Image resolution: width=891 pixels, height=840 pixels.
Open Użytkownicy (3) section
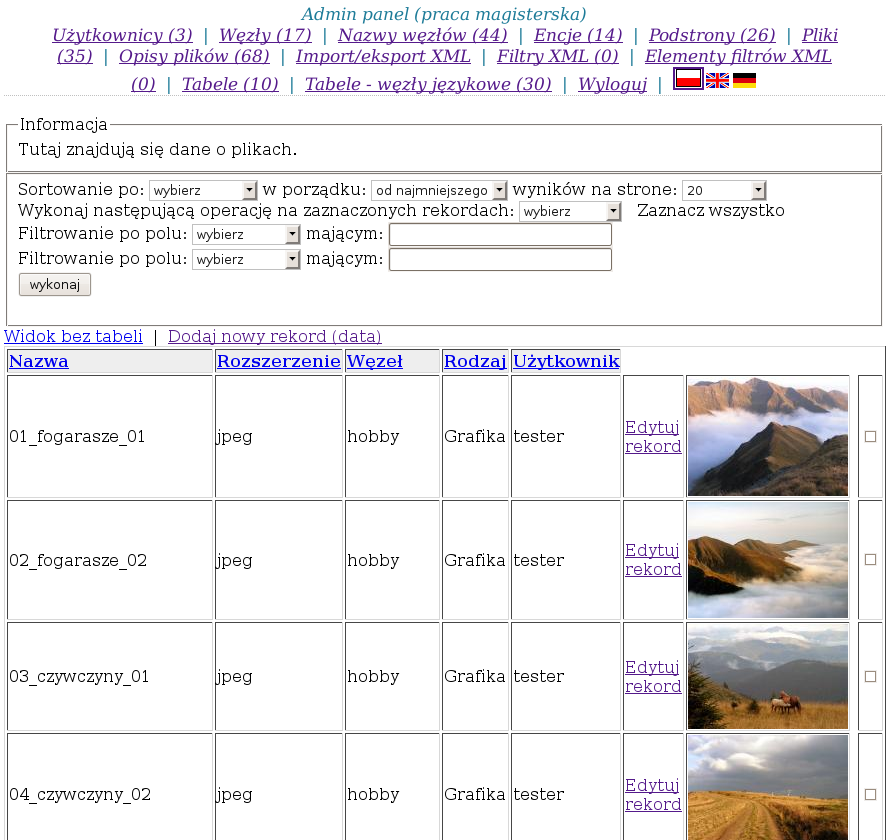[122, 35]
